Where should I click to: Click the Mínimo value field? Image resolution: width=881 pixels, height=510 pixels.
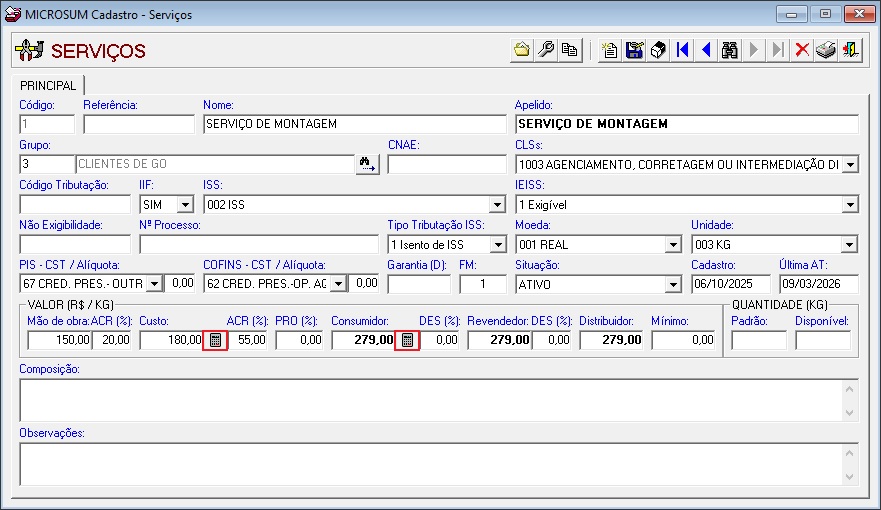[683, 340]
